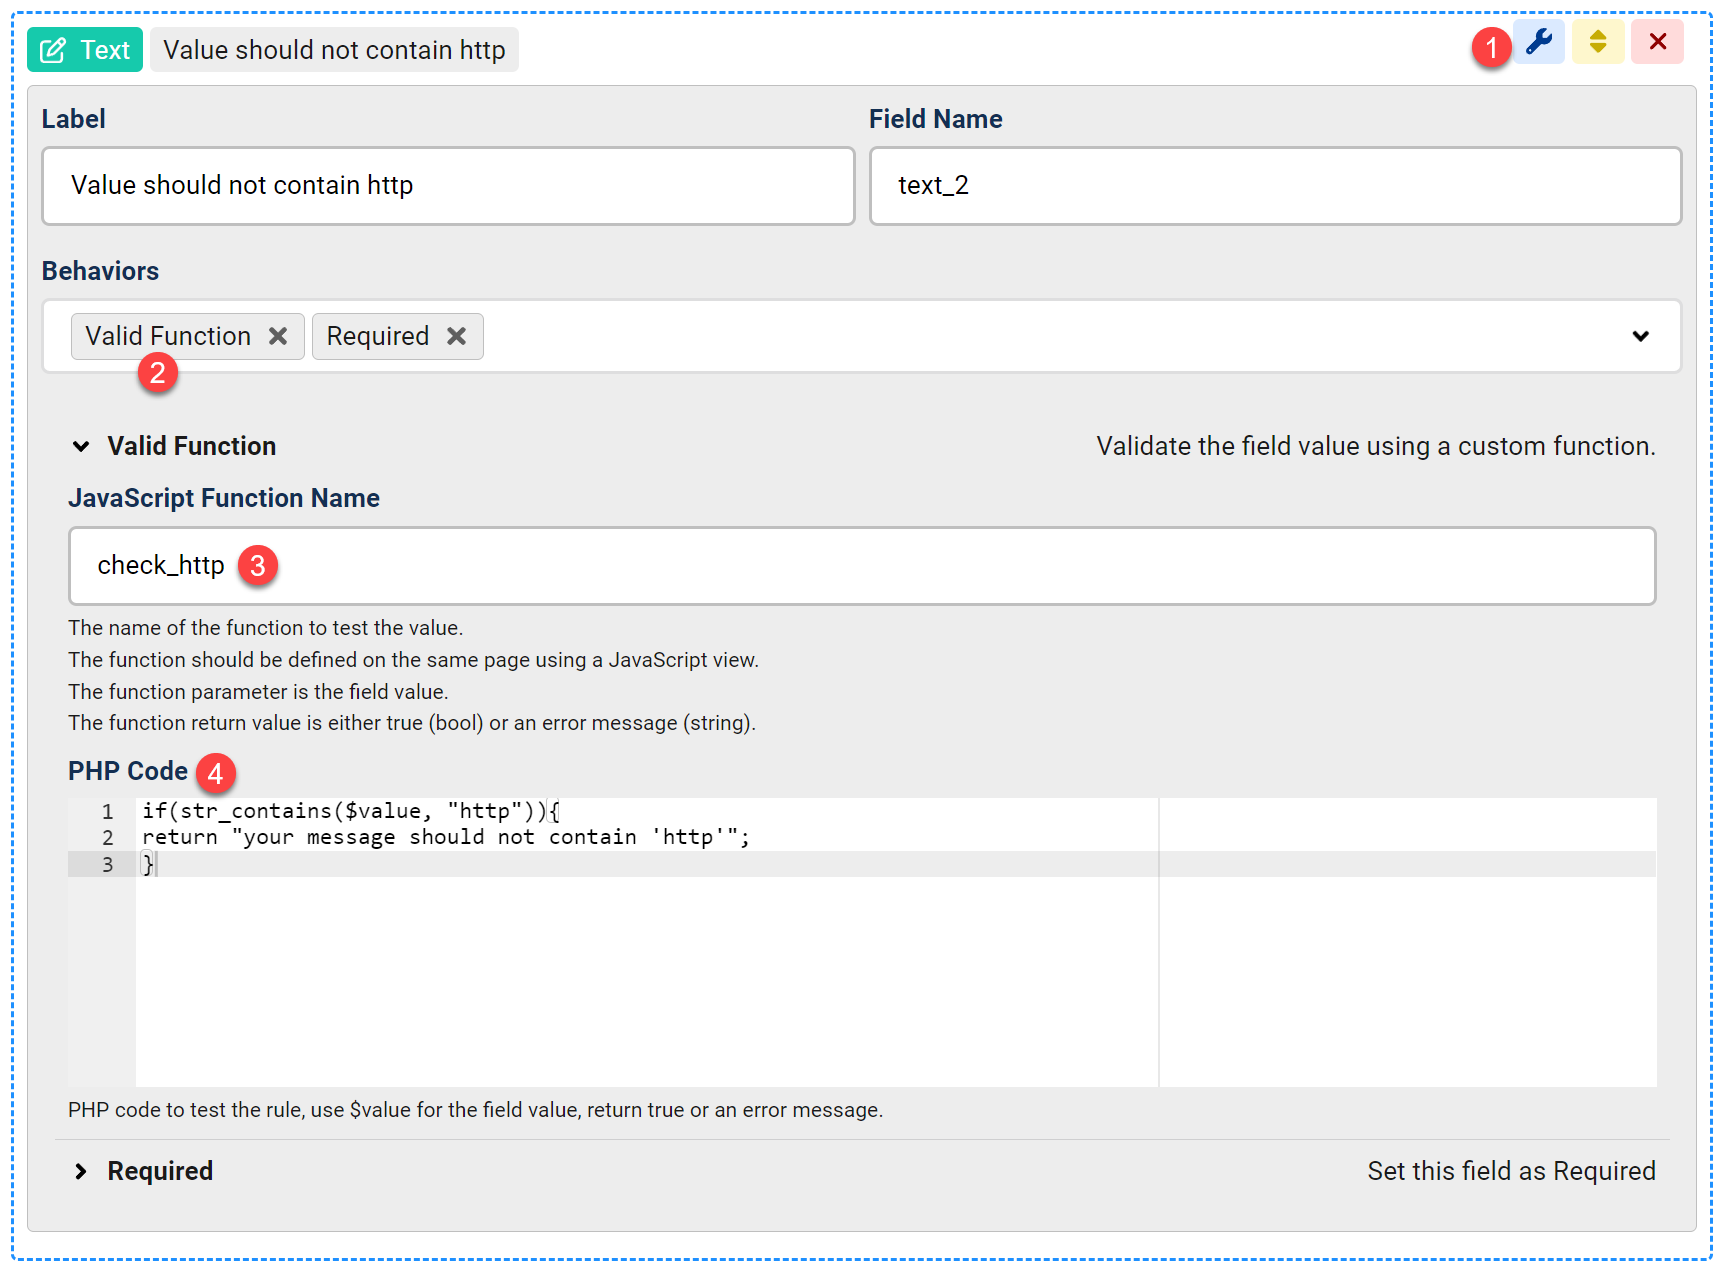Viewport: 1719px width, 1266px height.
Task: Click 'Validate the field value' description text
Action: (x=1376, y=446)
